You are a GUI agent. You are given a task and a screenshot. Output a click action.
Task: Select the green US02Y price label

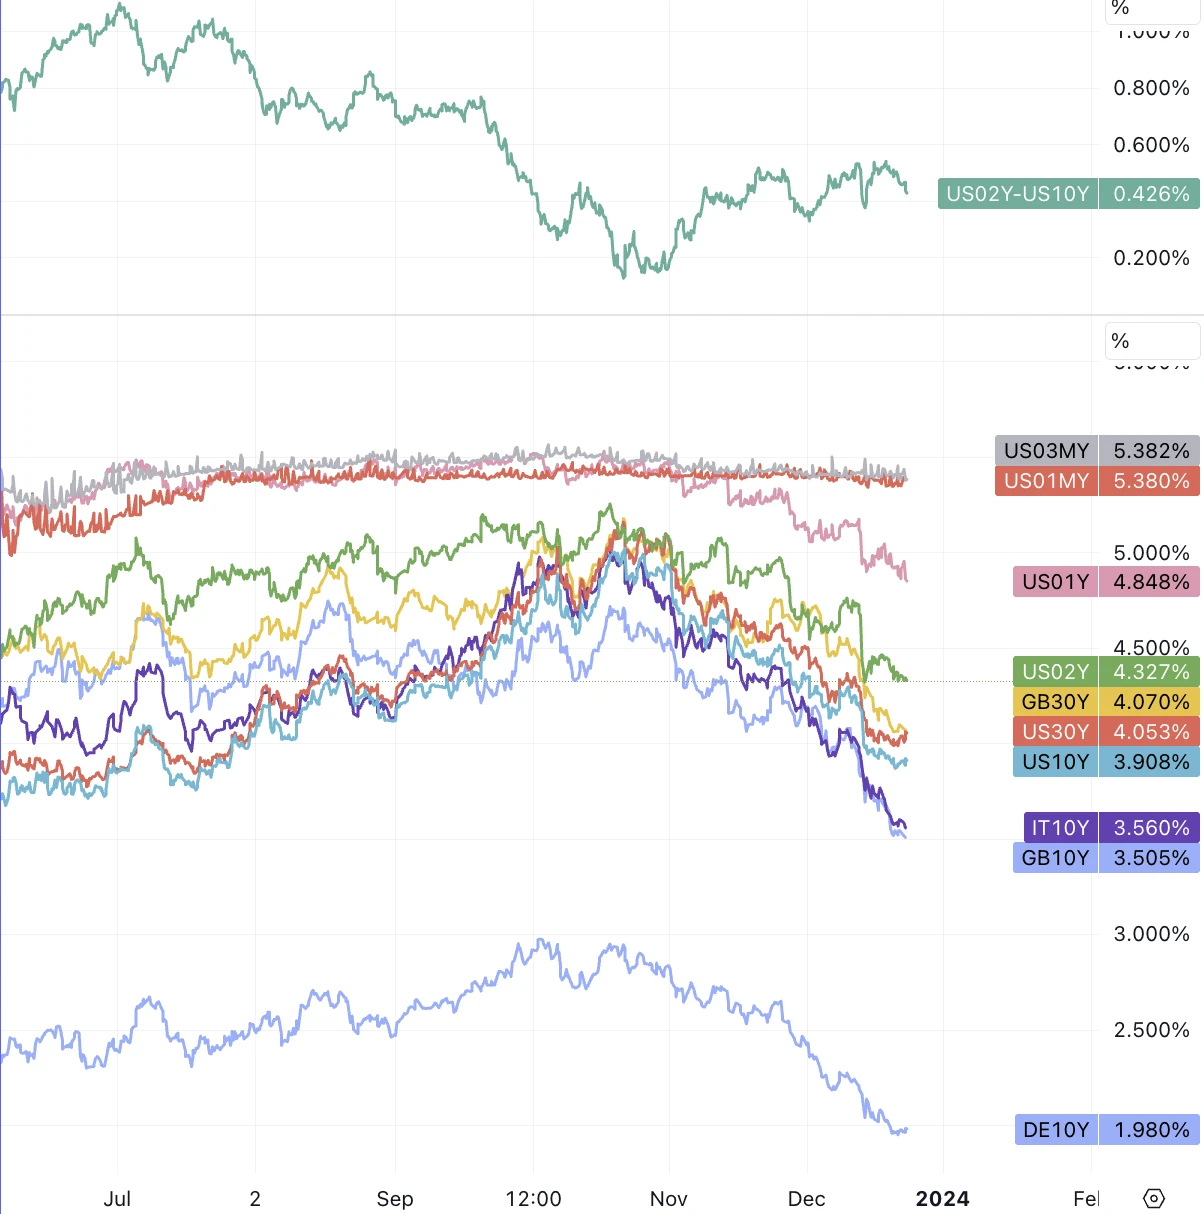pos(1105,672)
